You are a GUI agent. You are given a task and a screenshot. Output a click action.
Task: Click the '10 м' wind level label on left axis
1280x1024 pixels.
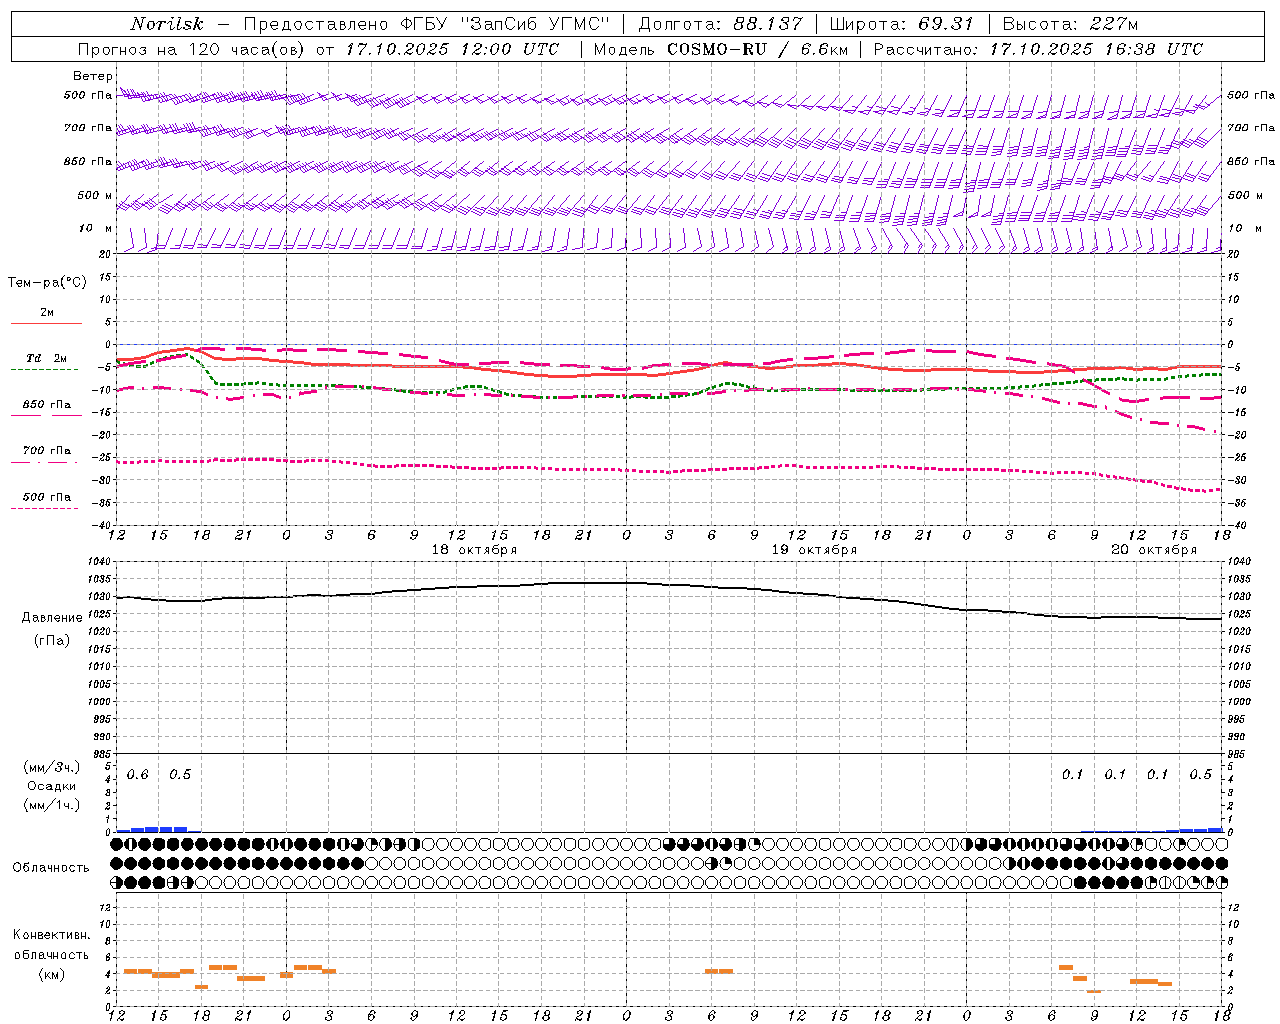coord(95,229)
